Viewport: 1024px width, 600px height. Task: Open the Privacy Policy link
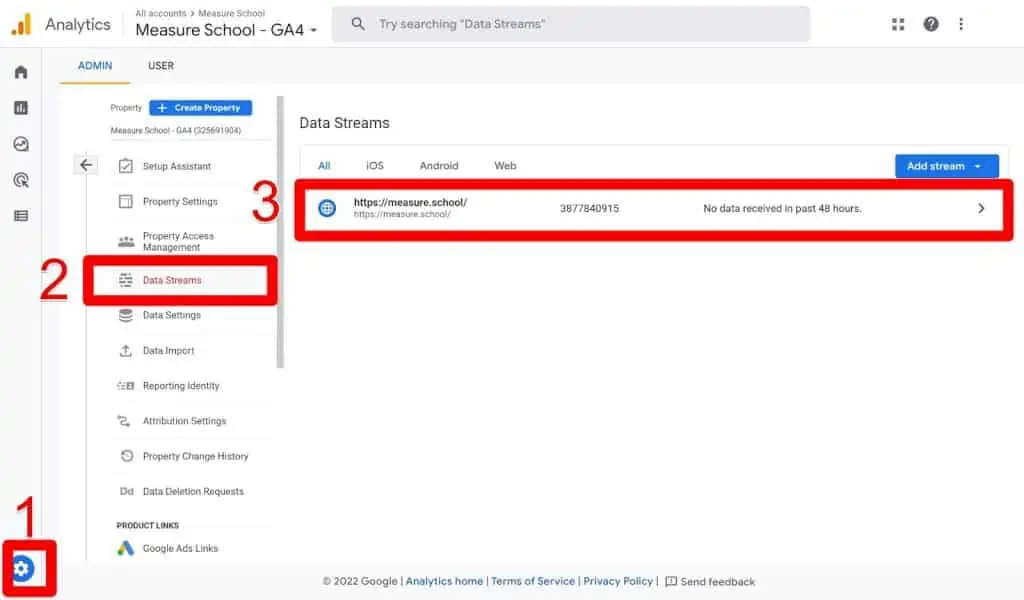click(618, 581)
